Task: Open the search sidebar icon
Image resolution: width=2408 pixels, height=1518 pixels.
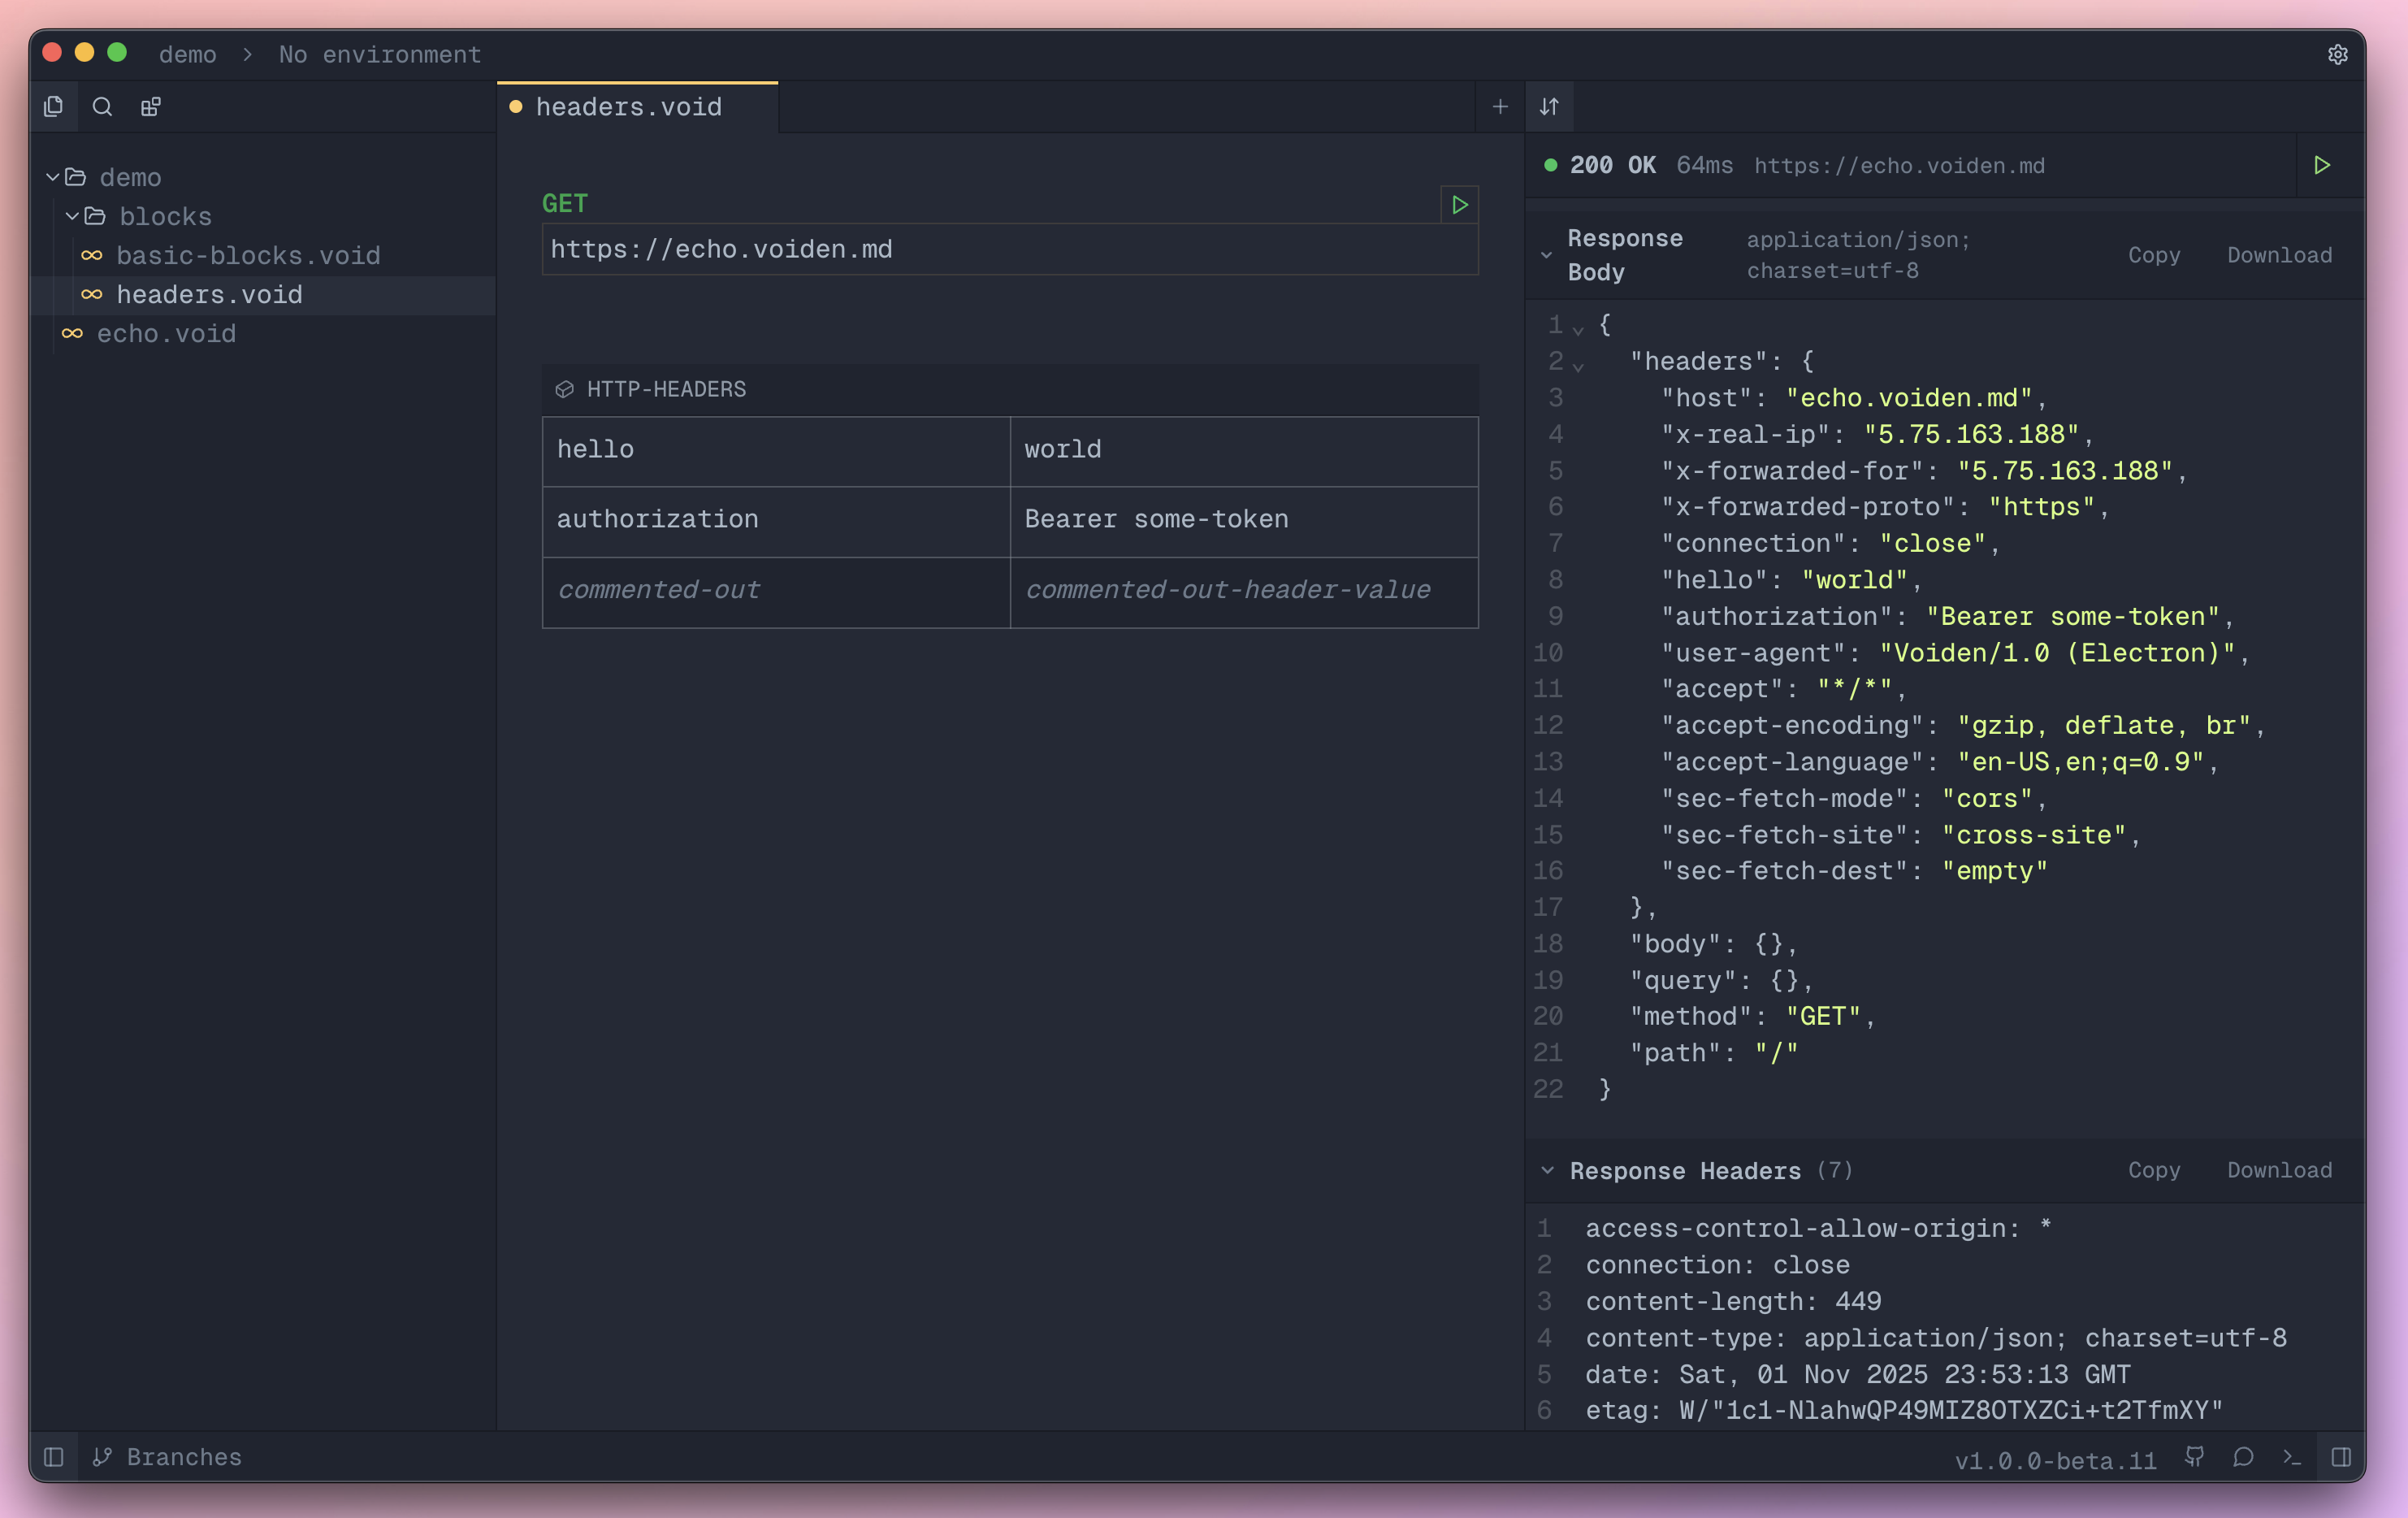Action: (102, 107)
